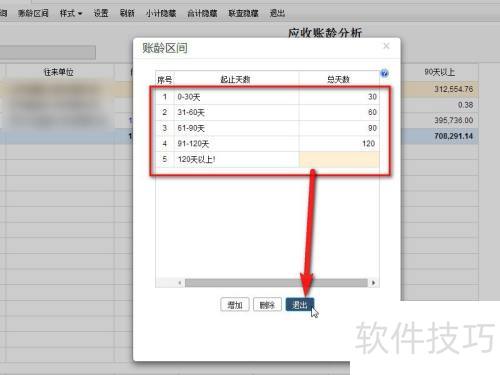Image resolution: width=500 pixels, height=375 pixels.
Task: Click row number 3 in 序号 column
Action: pyautogui.click(x=165, y=128)
